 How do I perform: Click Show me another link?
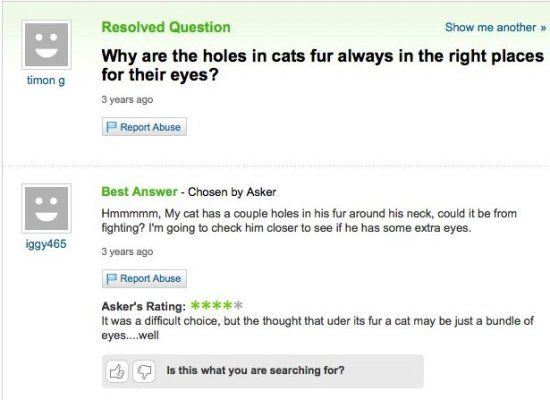495,27
